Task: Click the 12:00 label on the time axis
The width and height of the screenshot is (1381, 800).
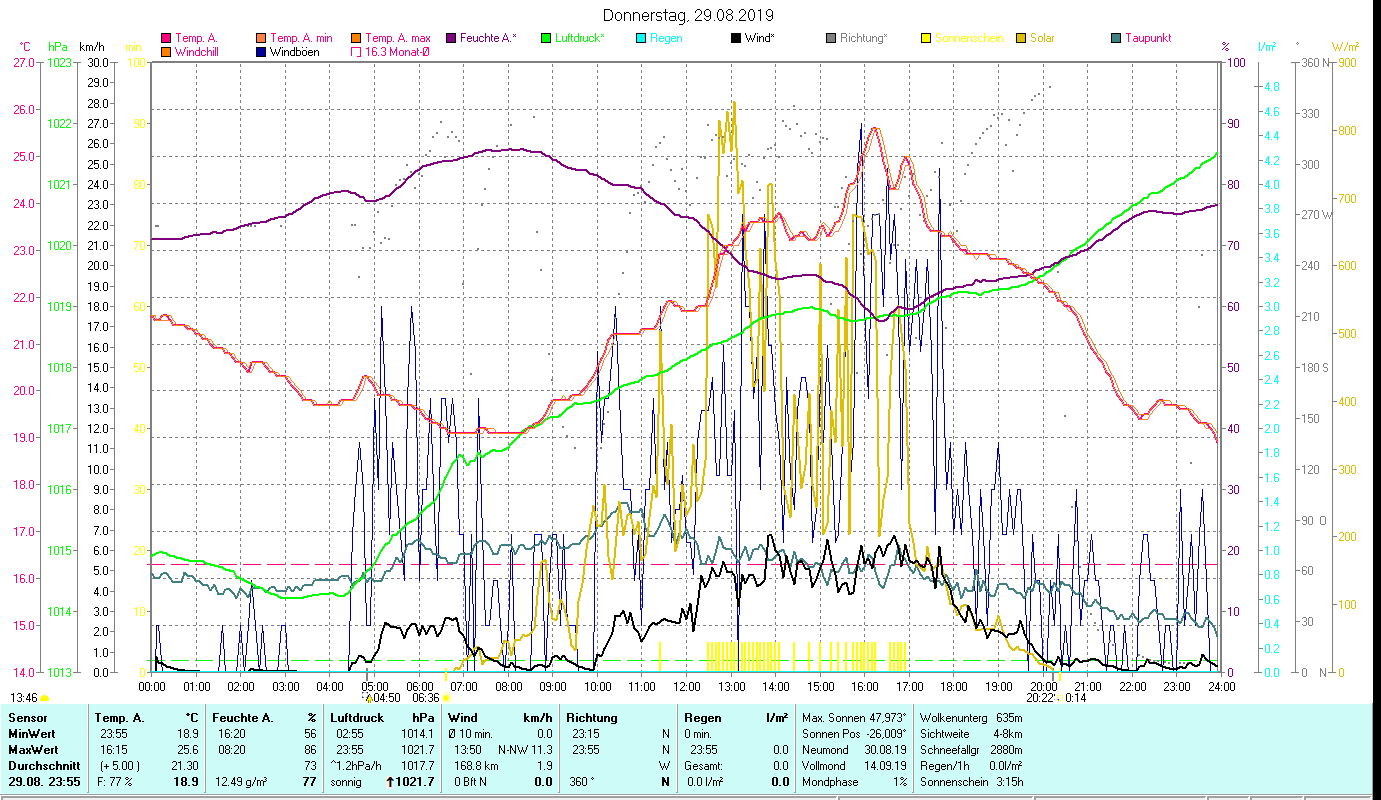Action: [x=687, y=687]
